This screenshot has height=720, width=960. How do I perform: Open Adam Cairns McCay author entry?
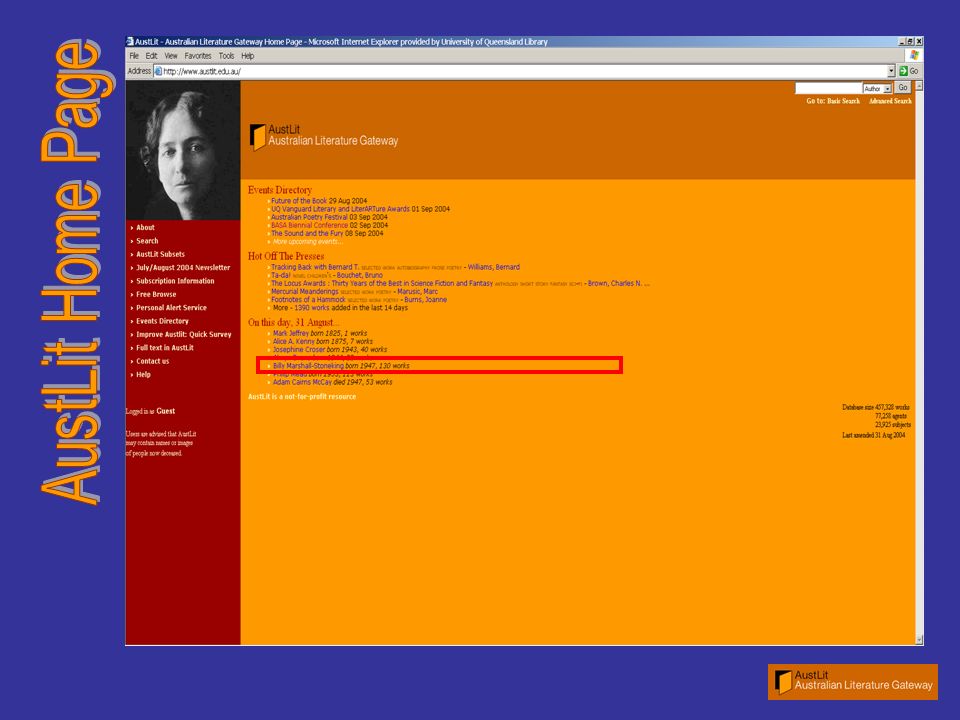point(302,382)
